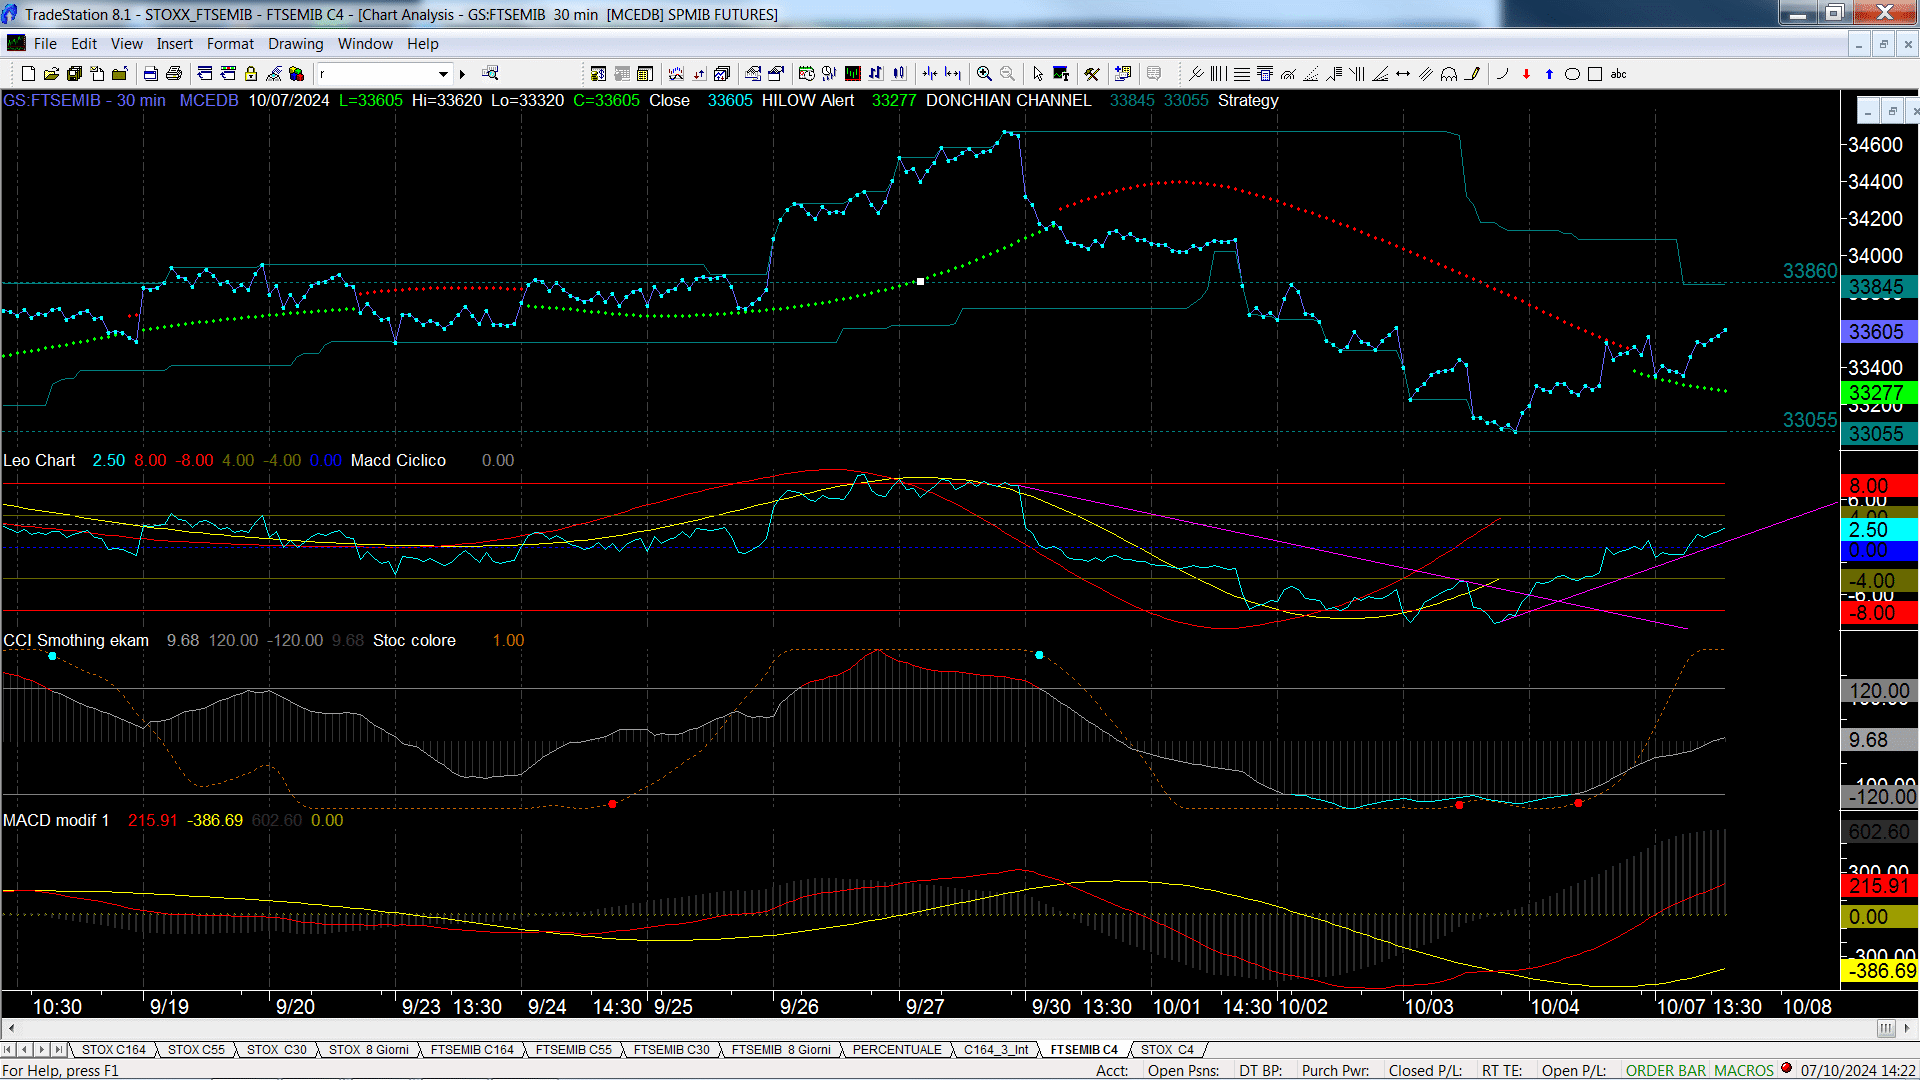Select the pencil trendline drawing tool
The image size is (1920, 1080).
pyautogui.click(x=1472, y=74)
